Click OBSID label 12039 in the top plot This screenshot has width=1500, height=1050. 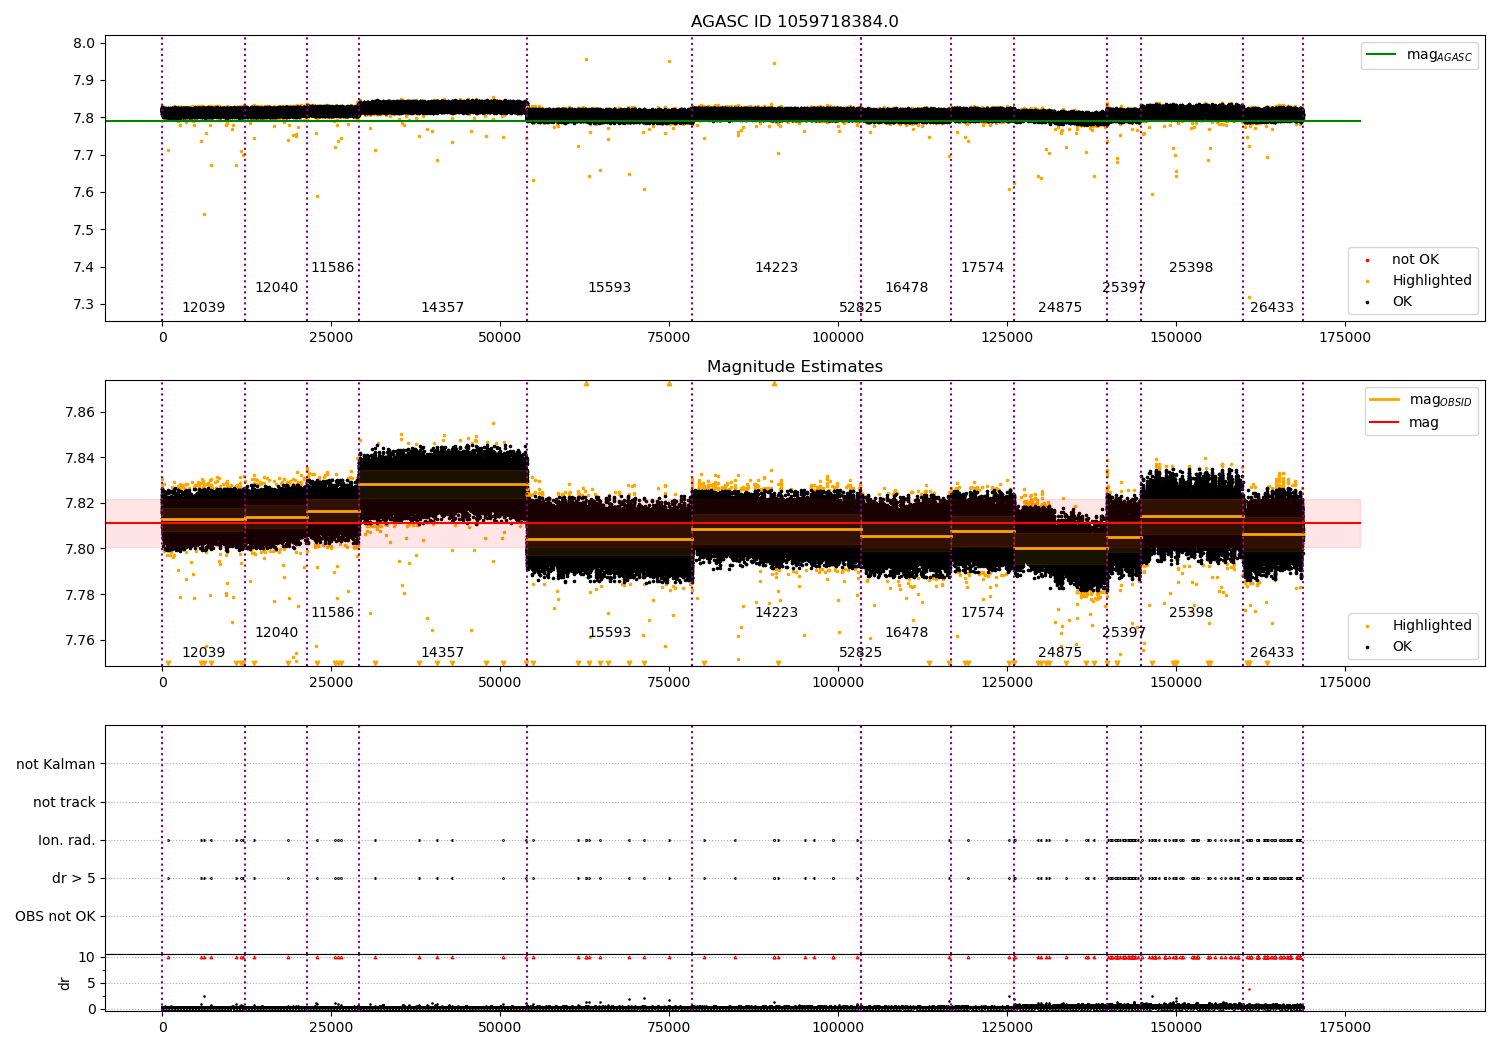[203, 308]
